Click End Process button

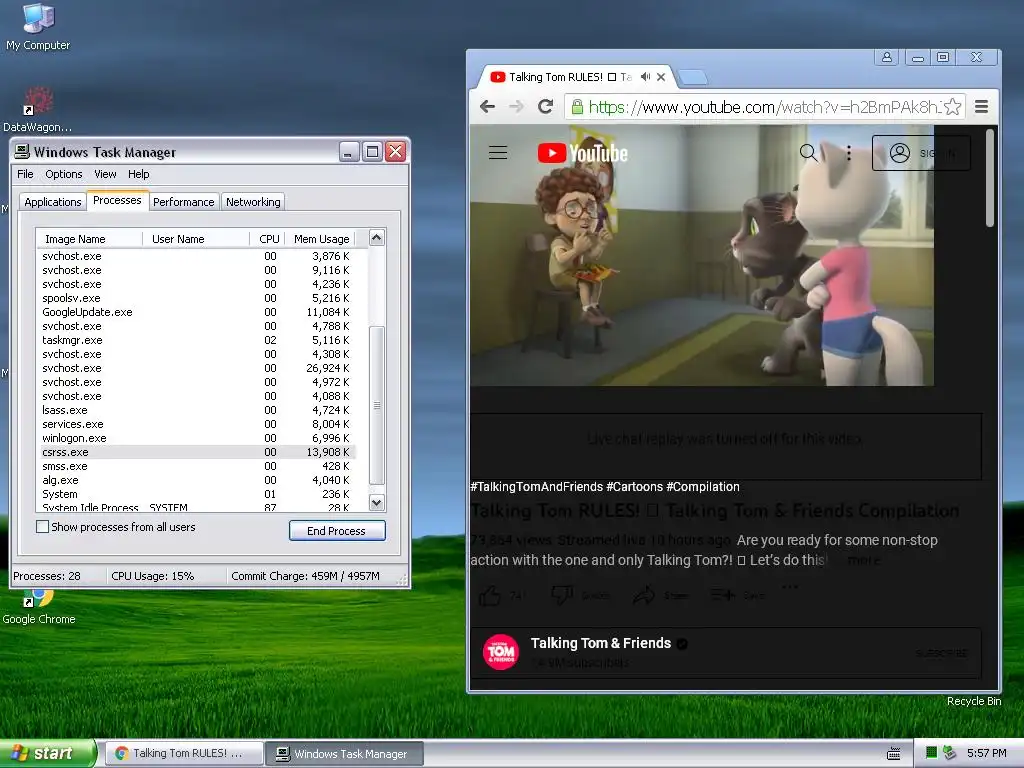337,531
